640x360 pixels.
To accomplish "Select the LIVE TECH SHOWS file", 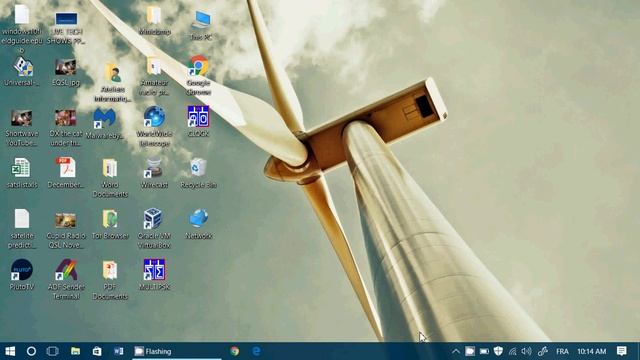I will click(66, 28).
